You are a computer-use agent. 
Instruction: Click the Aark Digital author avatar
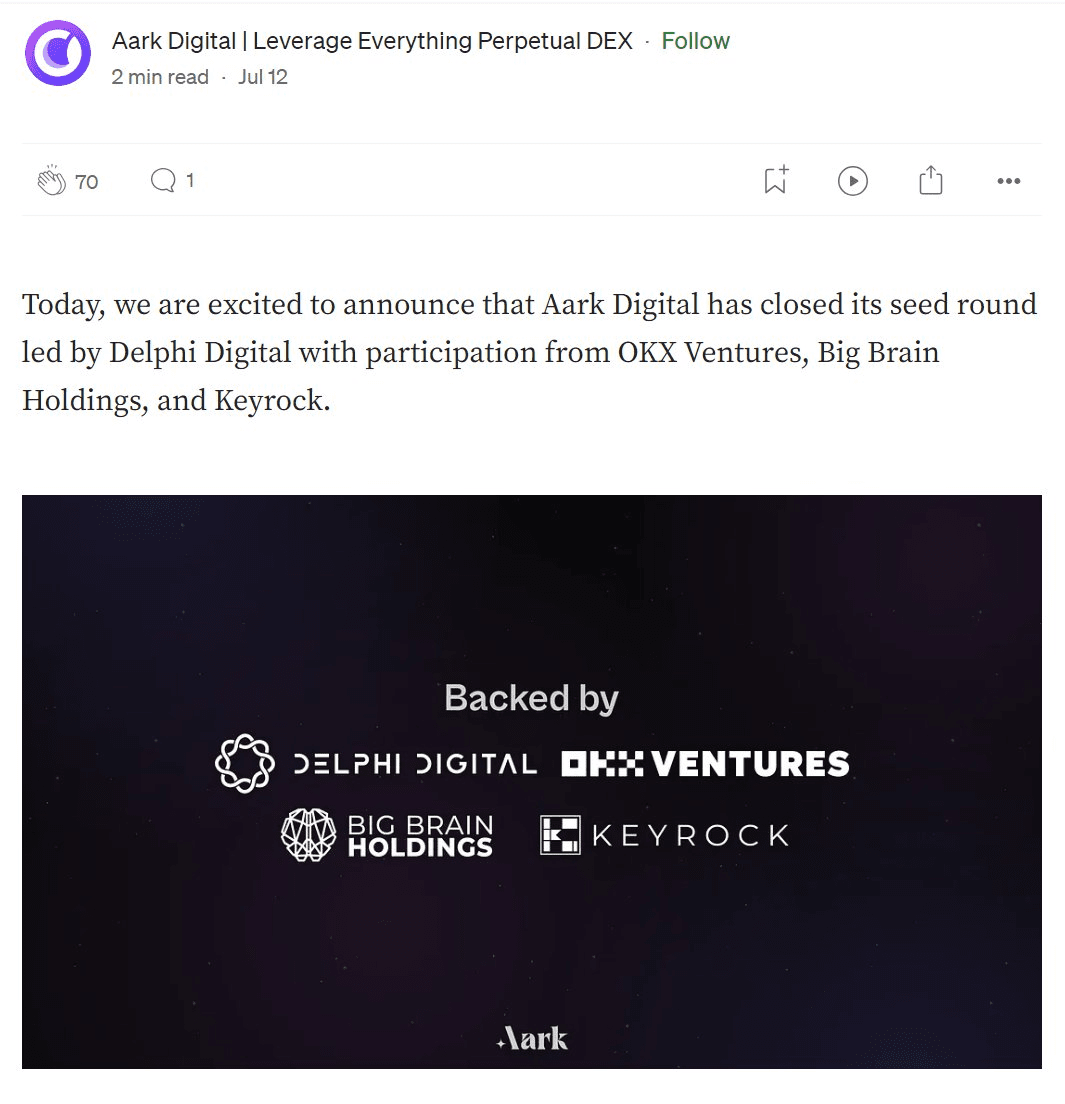point(58,54)
